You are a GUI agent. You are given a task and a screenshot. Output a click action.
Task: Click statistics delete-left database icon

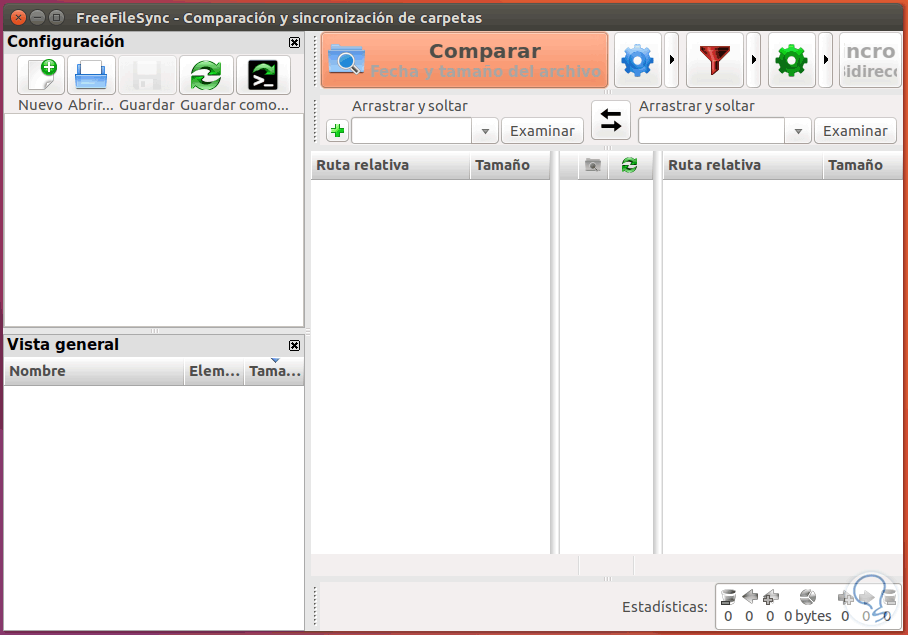tap(728, 597)
